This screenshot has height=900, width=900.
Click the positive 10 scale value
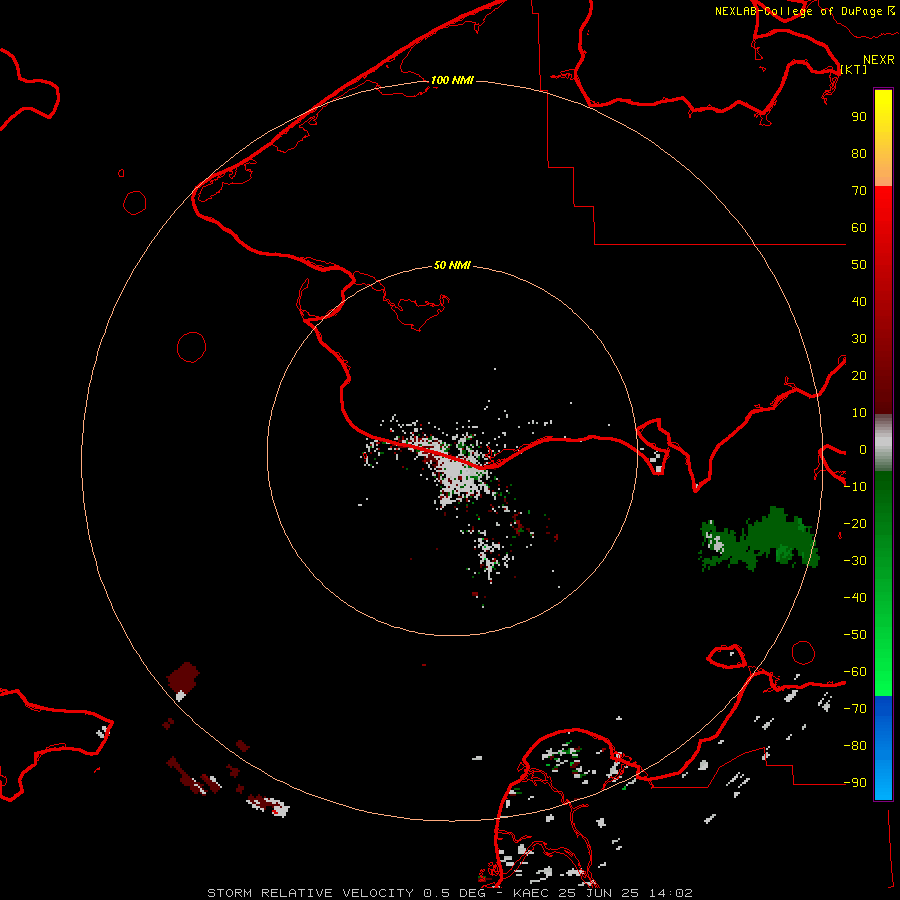[859, 413]
